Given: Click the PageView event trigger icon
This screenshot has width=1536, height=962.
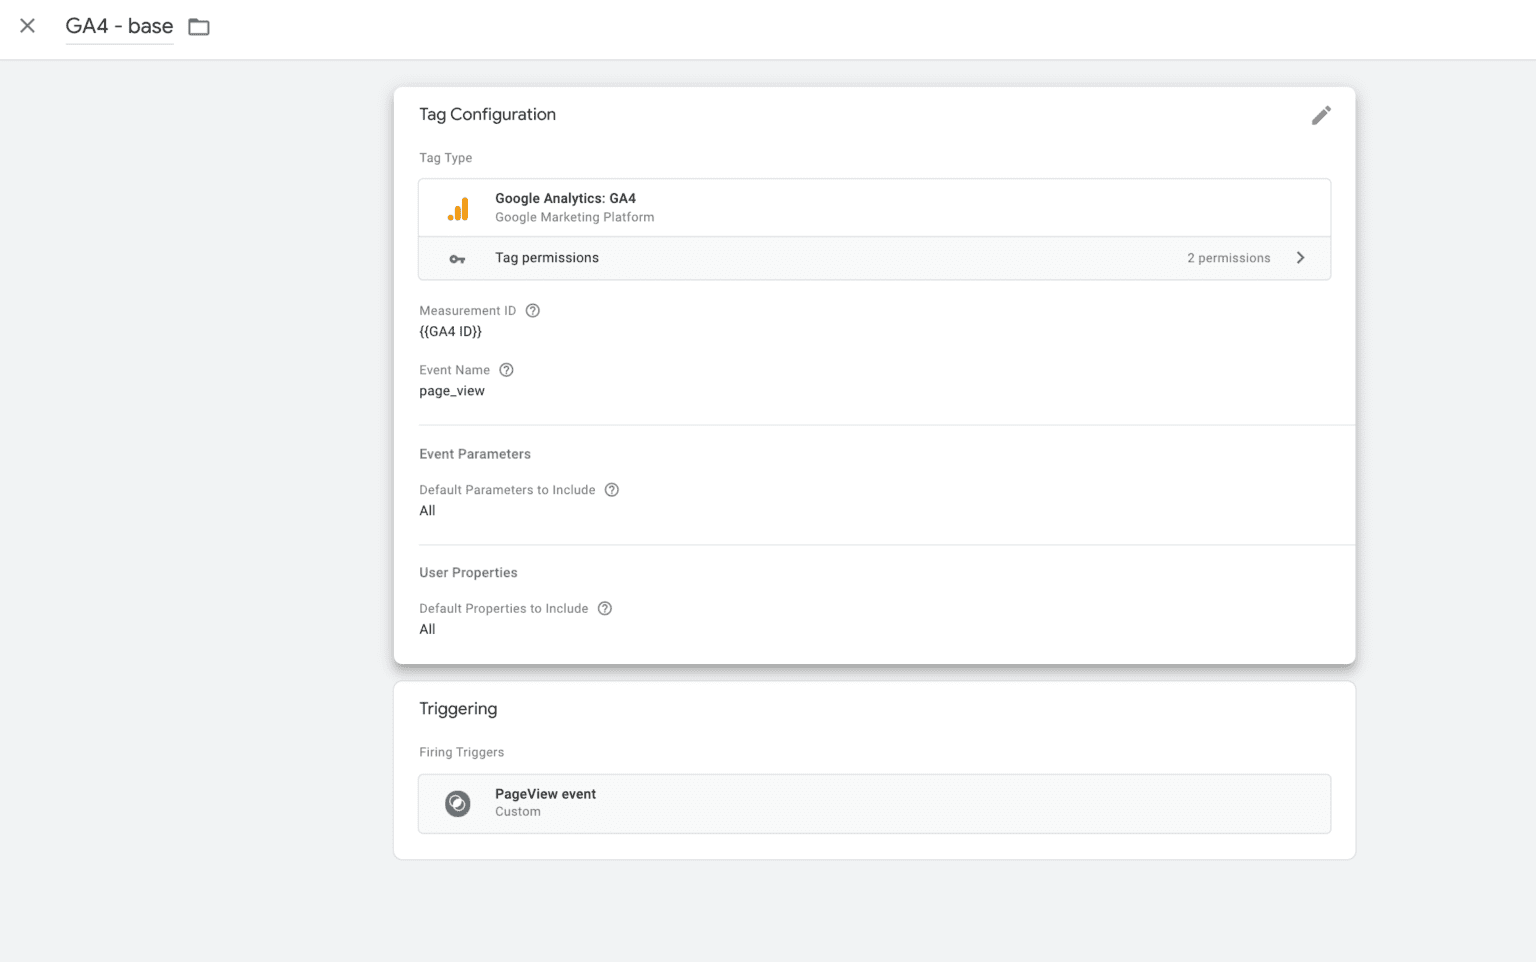Looking at the screenshot, I should coord(458,804).
